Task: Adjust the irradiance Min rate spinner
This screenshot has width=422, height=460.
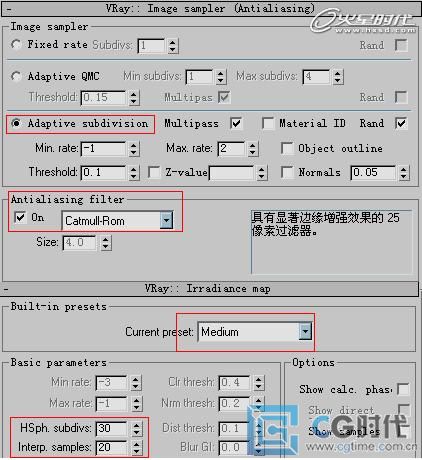Action: [136, 383]
